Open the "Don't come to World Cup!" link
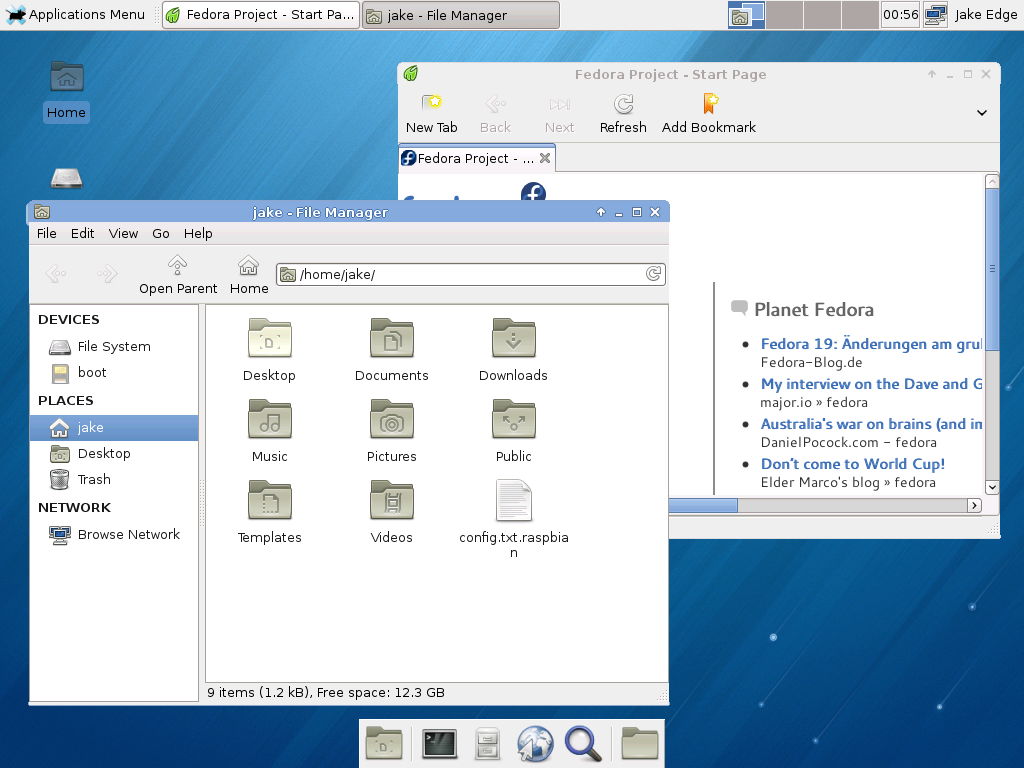Viewport: 1024px width, 768px height. click(x=852, y=464)
